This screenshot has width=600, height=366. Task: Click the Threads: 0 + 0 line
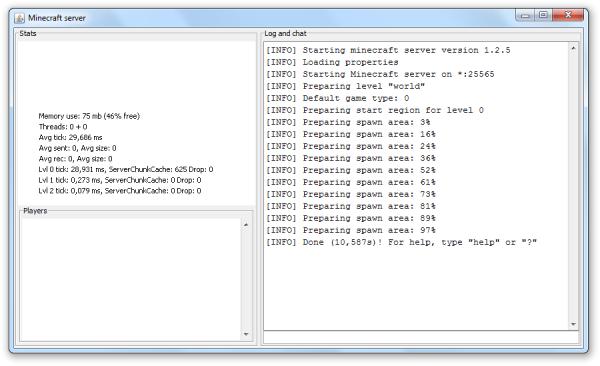click(63, 127)
